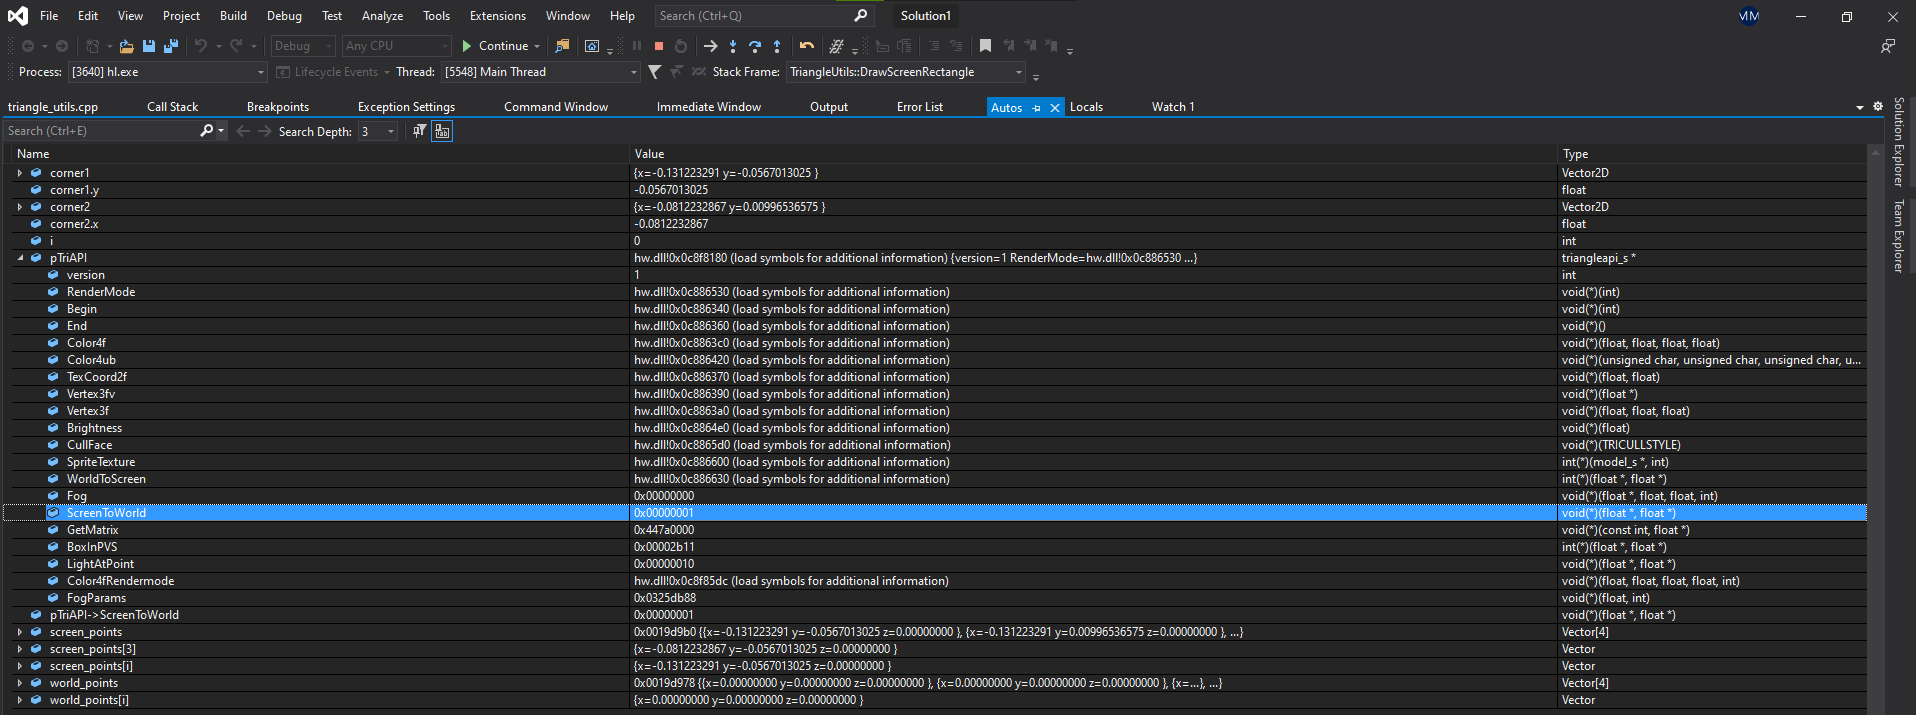Screen dimensions: 1916x715
Task: Open the Continue button dropdown arrow
Action: [x=537, y=46]
